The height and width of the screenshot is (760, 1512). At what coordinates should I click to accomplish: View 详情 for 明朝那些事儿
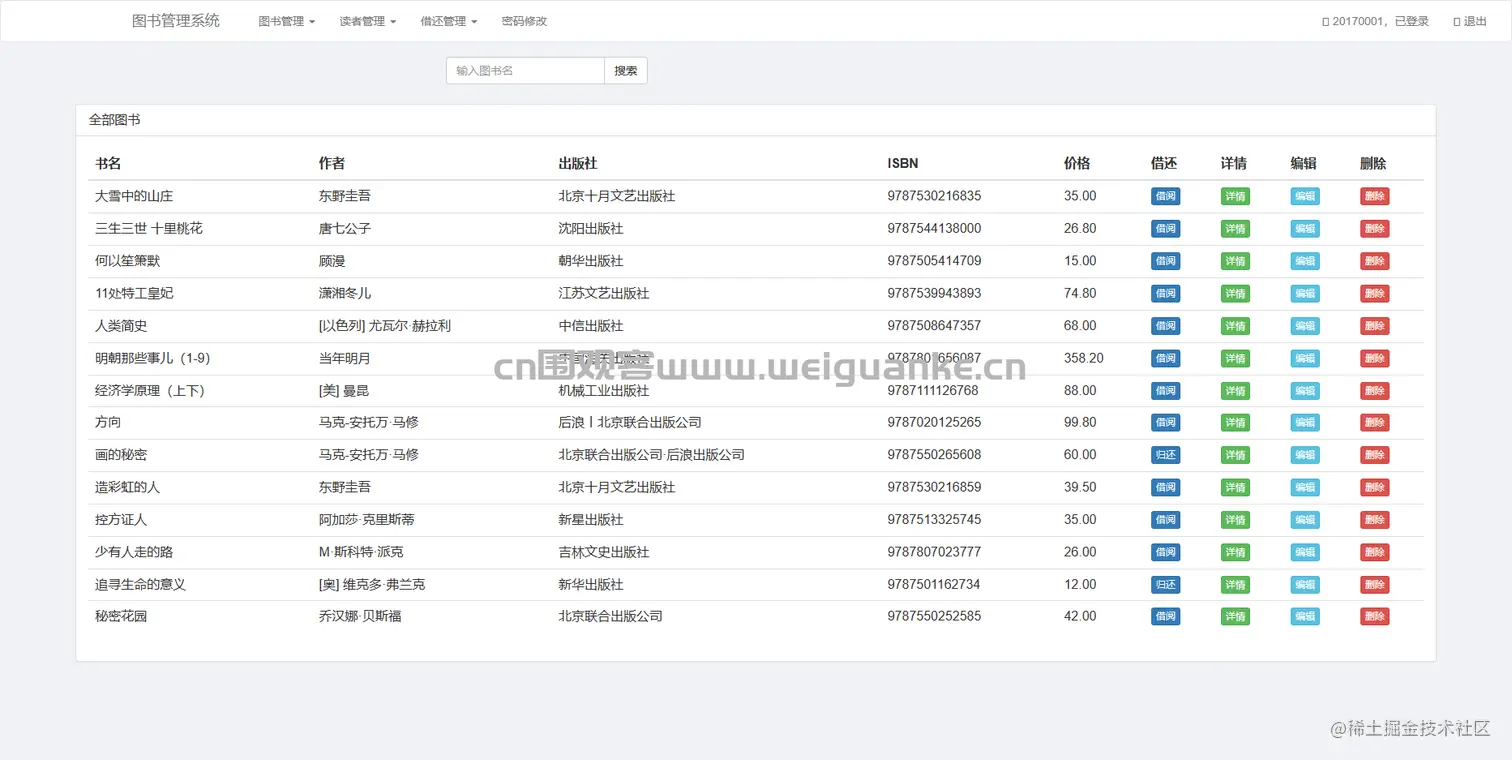pos(1235,358)
